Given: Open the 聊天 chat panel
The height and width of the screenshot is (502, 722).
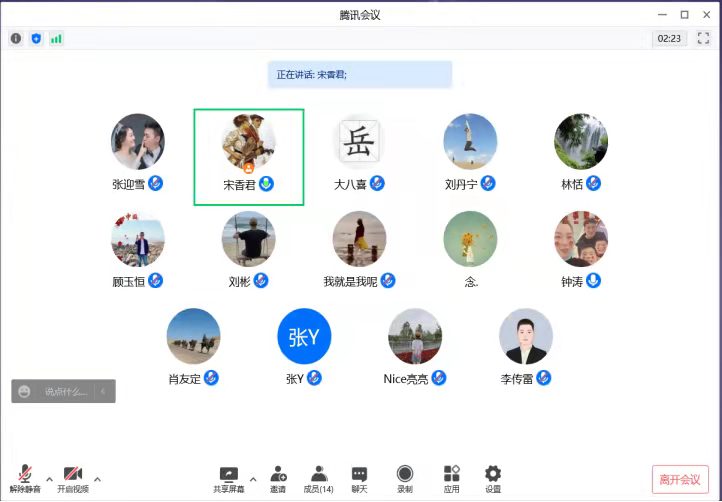Looking at the screenshot, I should click(x=359, y=475).
